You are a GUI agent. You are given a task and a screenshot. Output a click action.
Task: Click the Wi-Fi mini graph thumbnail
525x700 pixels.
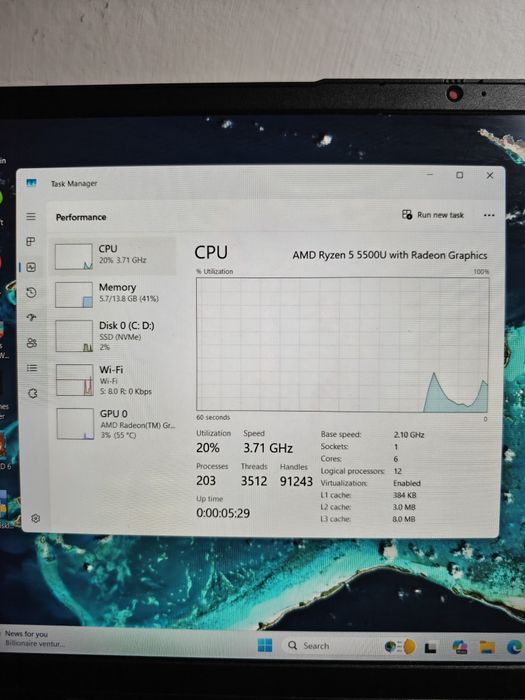click(75, 380)
